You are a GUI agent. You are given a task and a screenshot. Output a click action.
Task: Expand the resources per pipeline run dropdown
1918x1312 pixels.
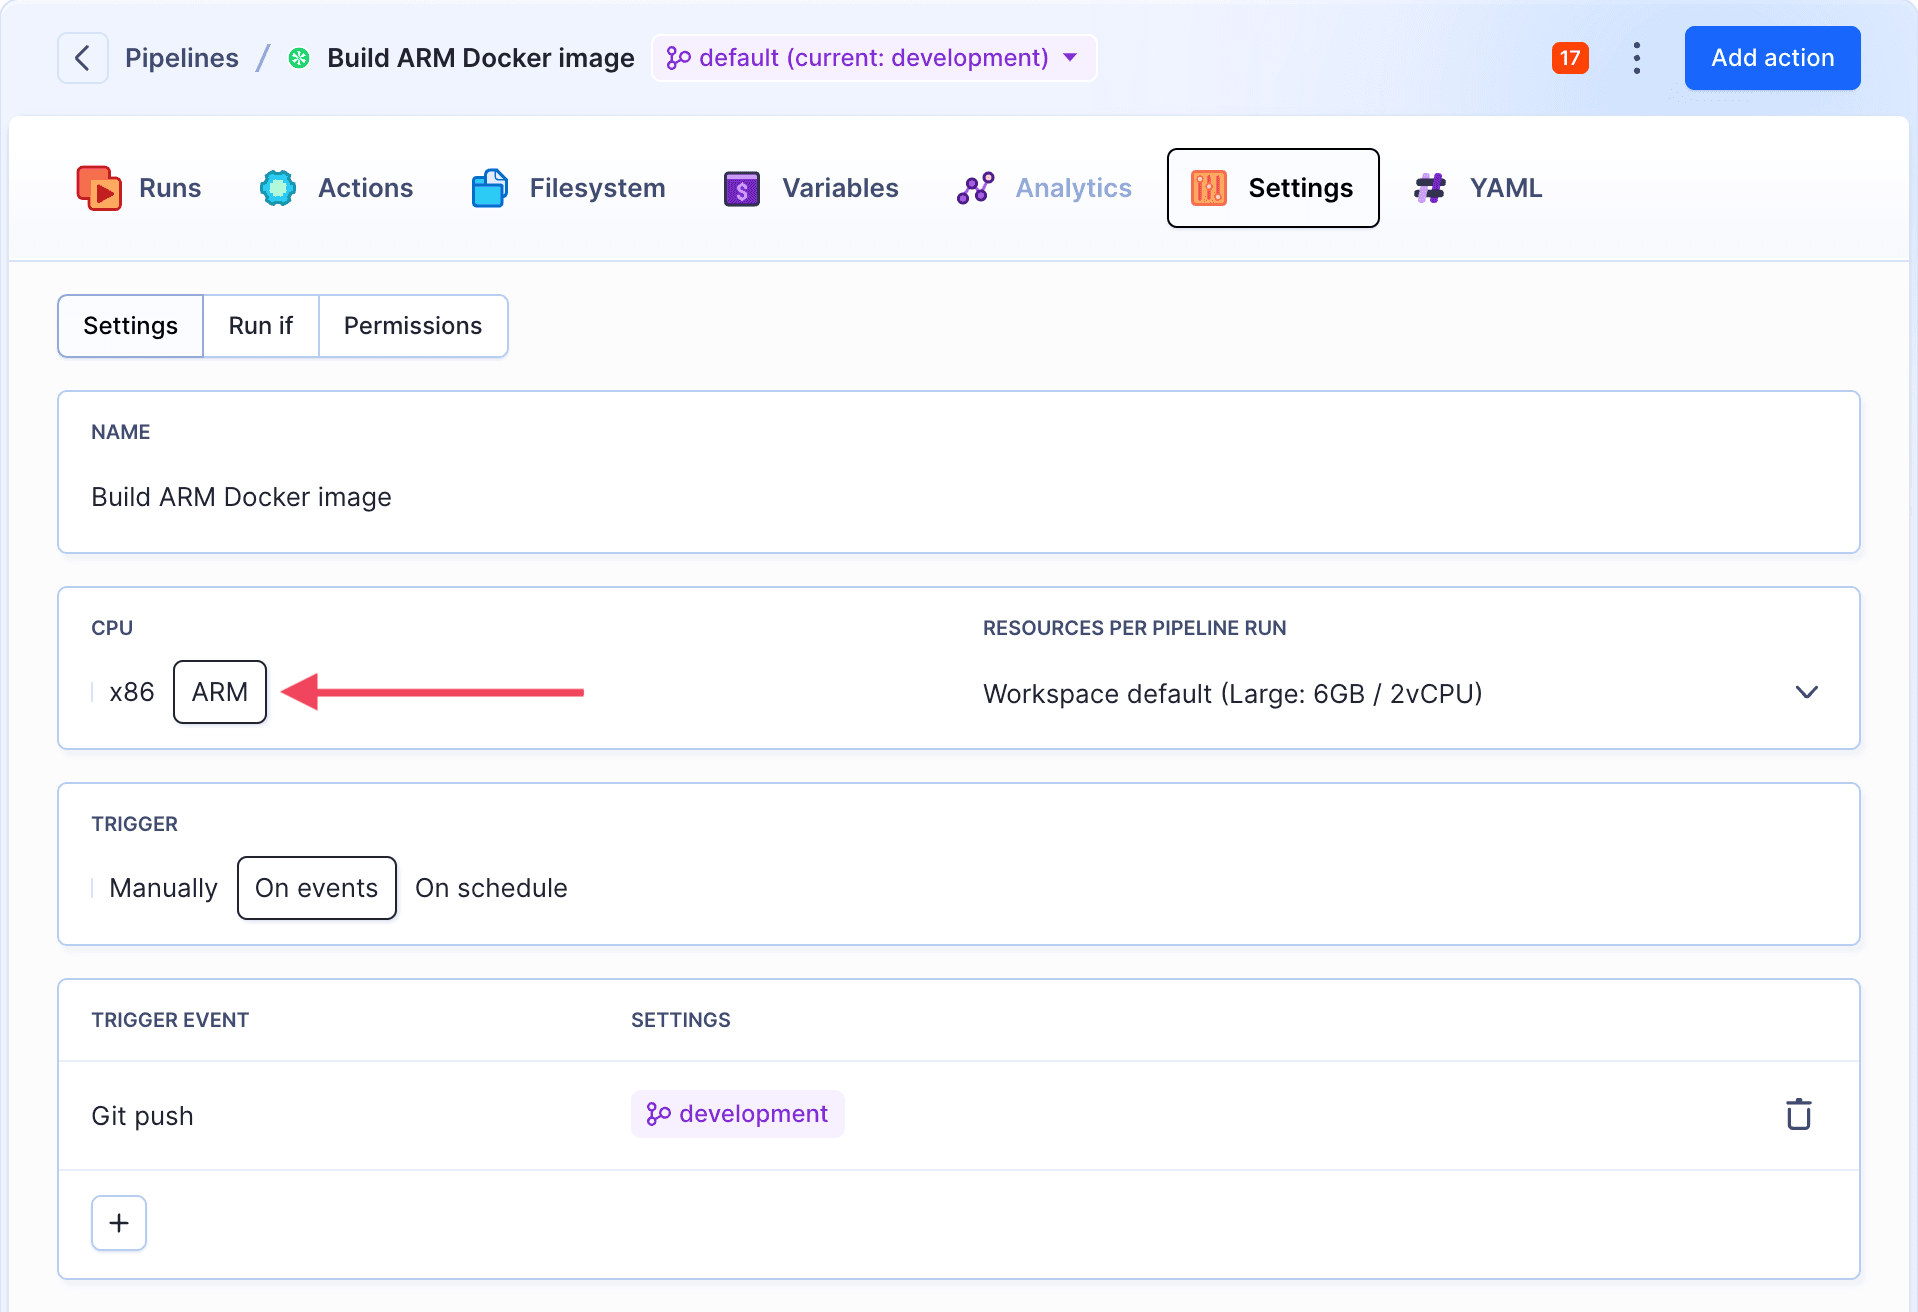tap(1805, 693)
